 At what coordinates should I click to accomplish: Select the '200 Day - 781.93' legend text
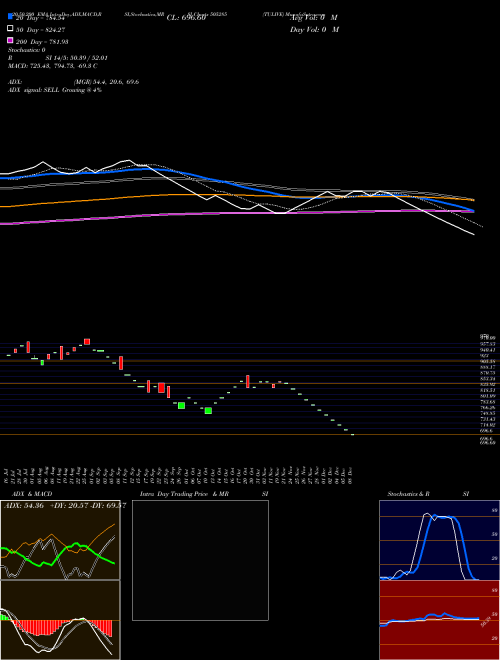[x=42, y=42]
